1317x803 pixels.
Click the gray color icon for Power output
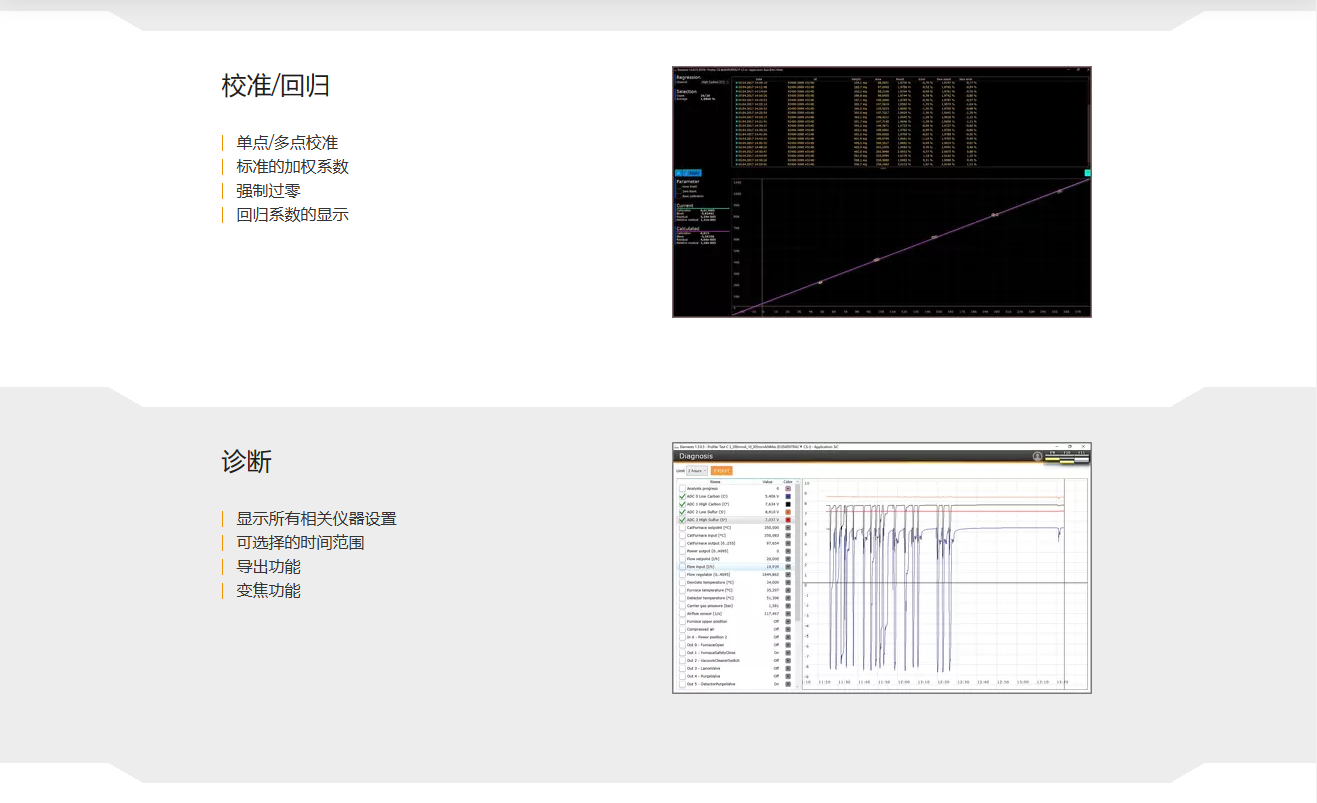[788, 551]
